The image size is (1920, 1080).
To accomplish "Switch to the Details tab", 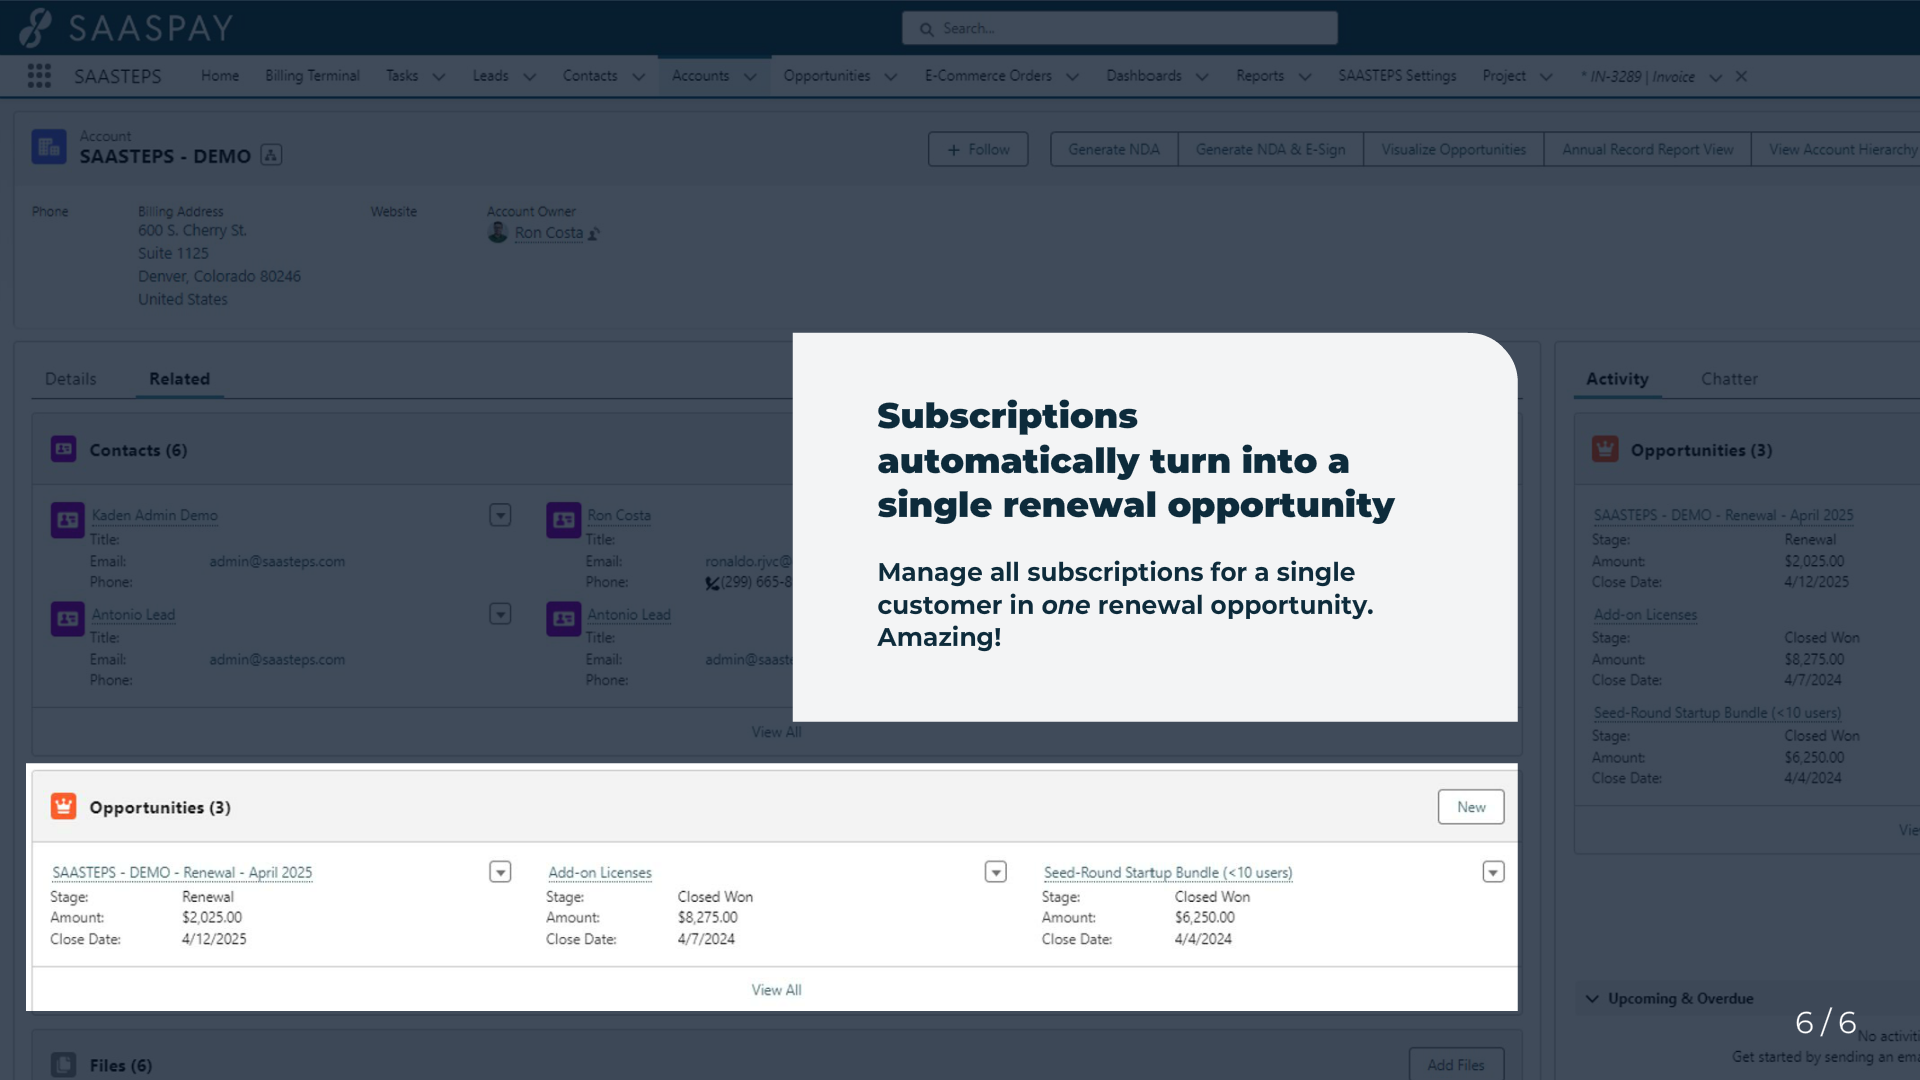I will coord(71,379).
